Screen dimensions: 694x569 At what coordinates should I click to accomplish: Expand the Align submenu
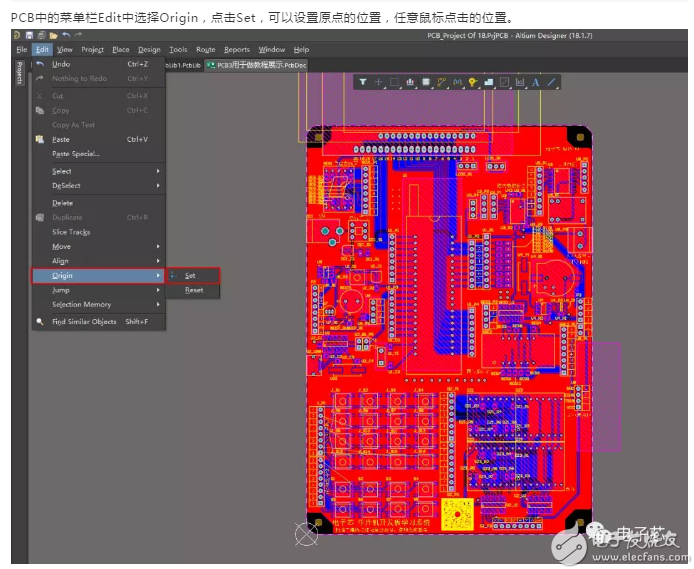pos(99,261)
